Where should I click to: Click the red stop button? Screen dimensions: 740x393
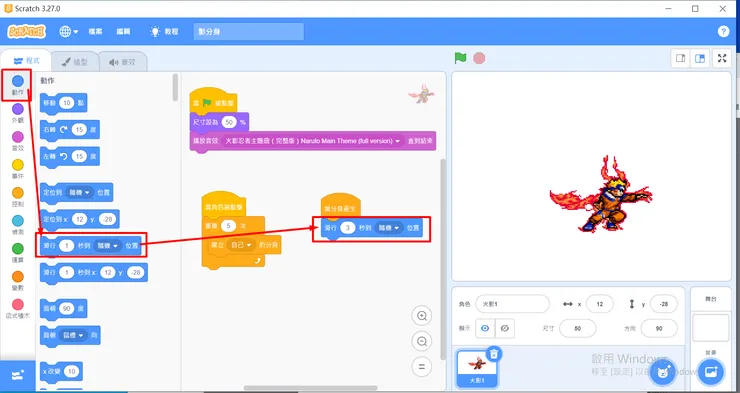(x=479, y=58)
